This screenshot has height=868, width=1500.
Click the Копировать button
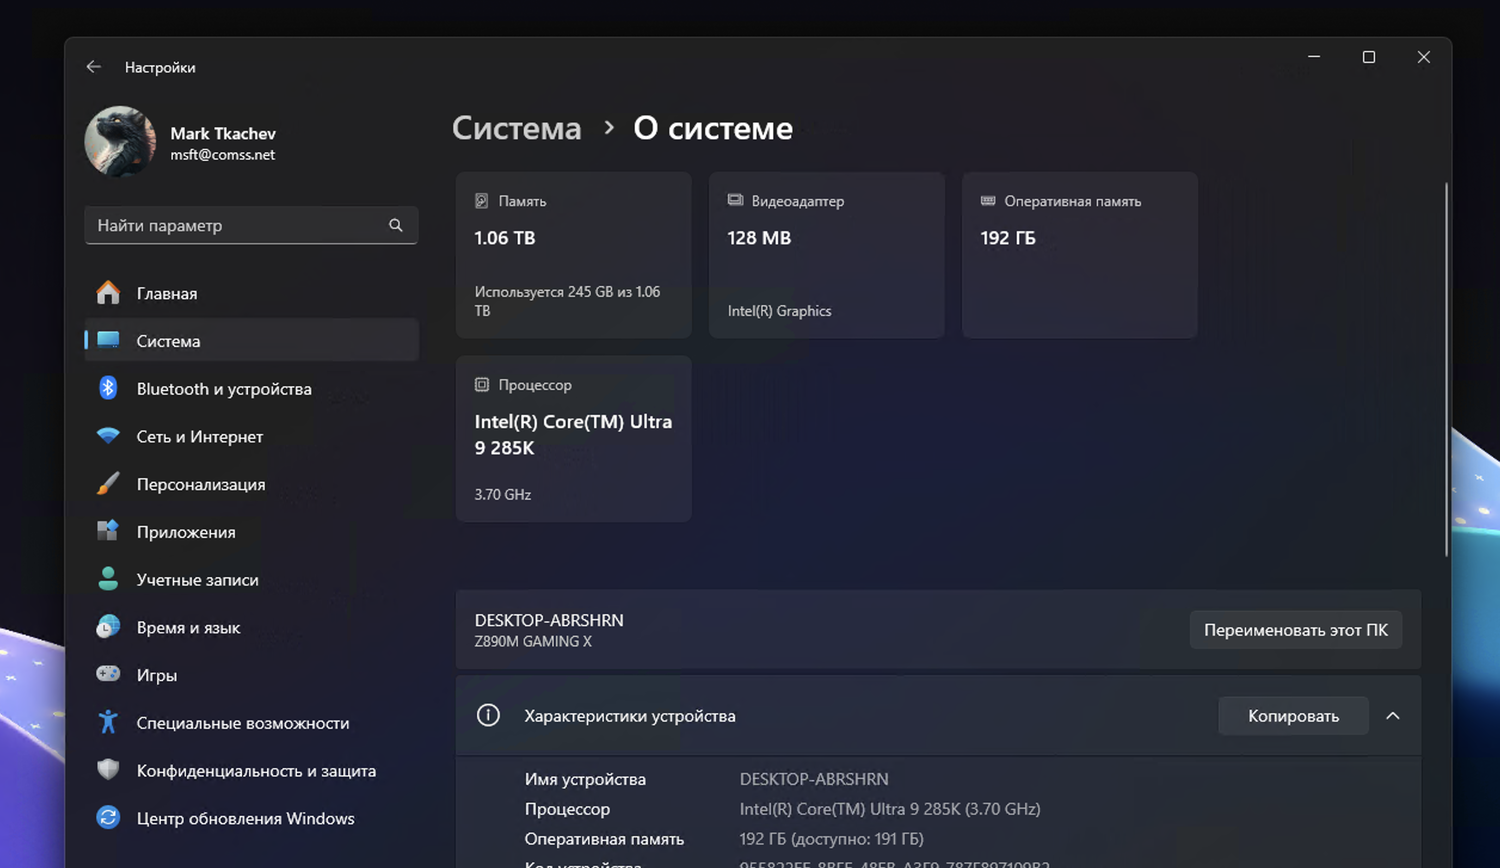click(x=1293, y=716)
